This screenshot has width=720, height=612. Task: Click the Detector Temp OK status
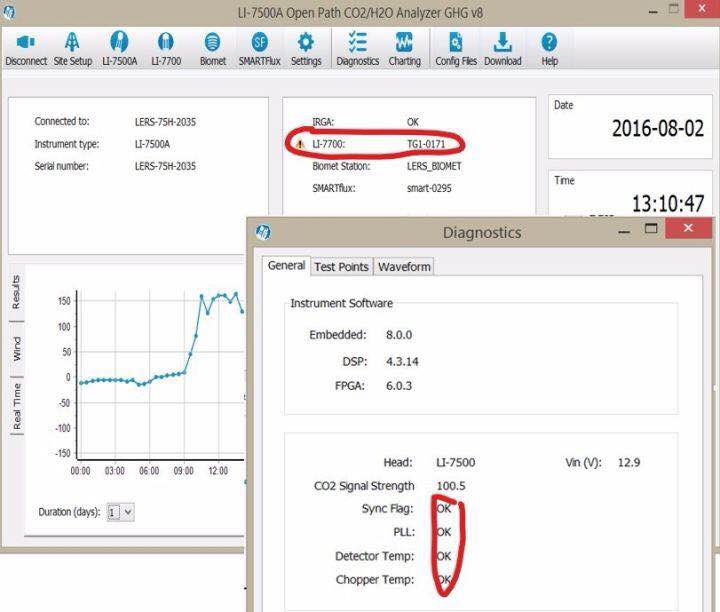(x=444, y=556)
